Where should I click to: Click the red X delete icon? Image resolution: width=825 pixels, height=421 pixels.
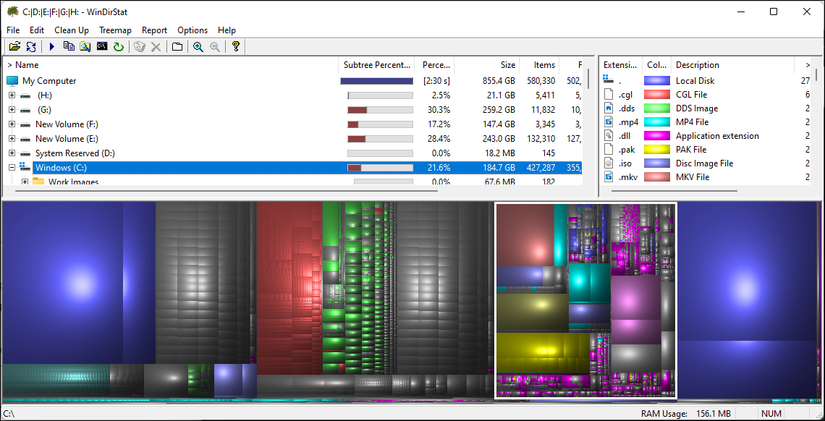(156, 47)
